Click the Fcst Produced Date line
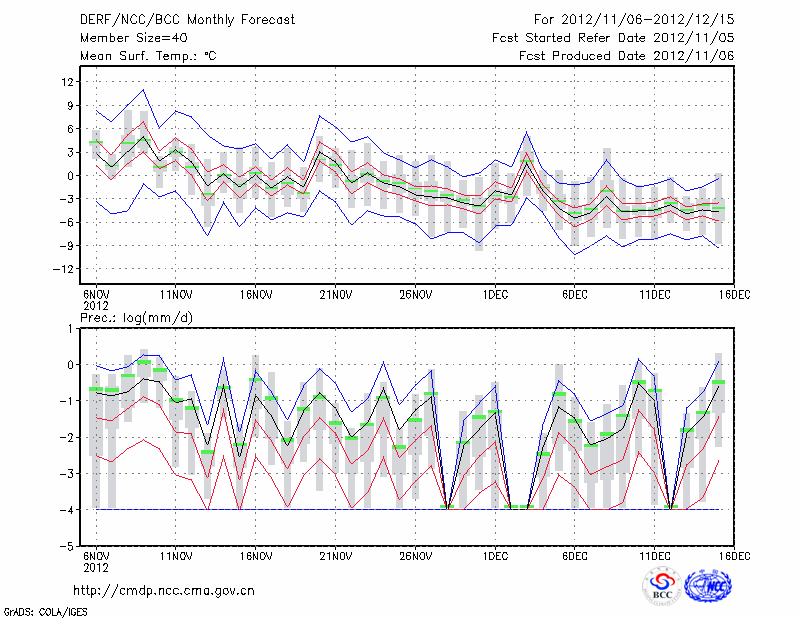The width and height of the screenshot is (800, 618). click(626, 56)
